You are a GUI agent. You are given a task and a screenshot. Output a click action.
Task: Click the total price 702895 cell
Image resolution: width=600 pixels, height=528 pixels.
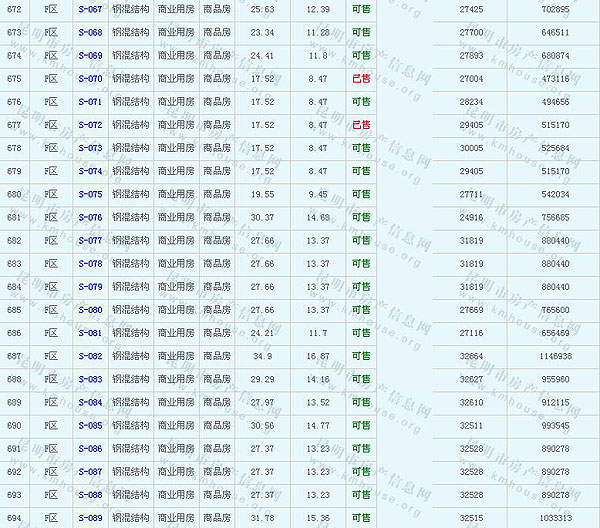tap(554, 9)
